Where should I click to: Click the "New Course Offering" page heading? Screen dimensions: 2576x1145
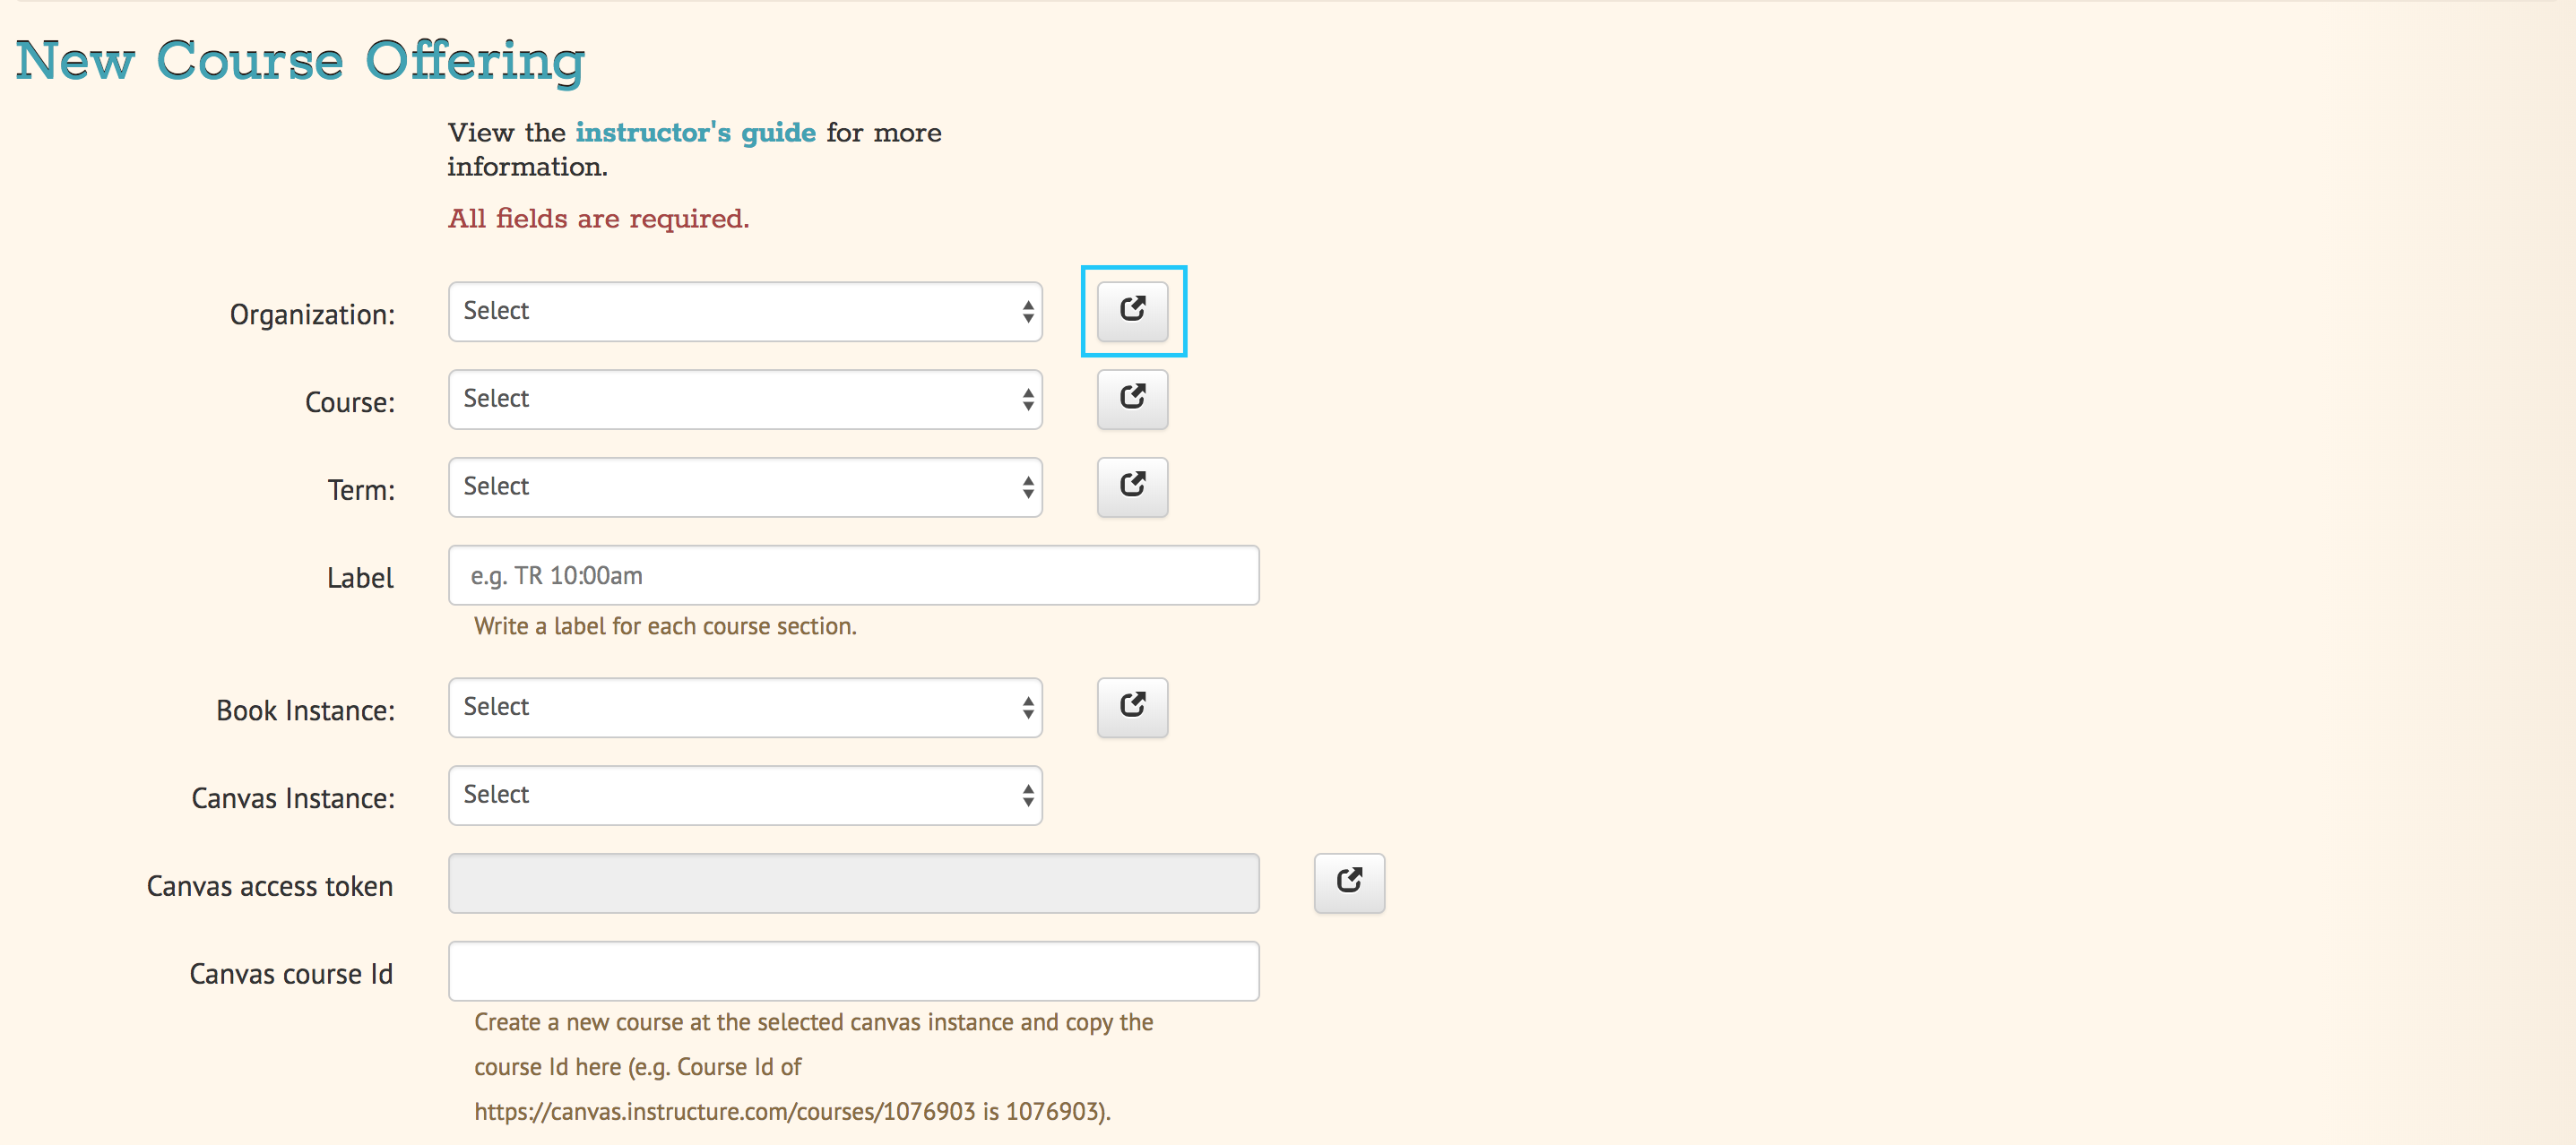click(300, 61)
